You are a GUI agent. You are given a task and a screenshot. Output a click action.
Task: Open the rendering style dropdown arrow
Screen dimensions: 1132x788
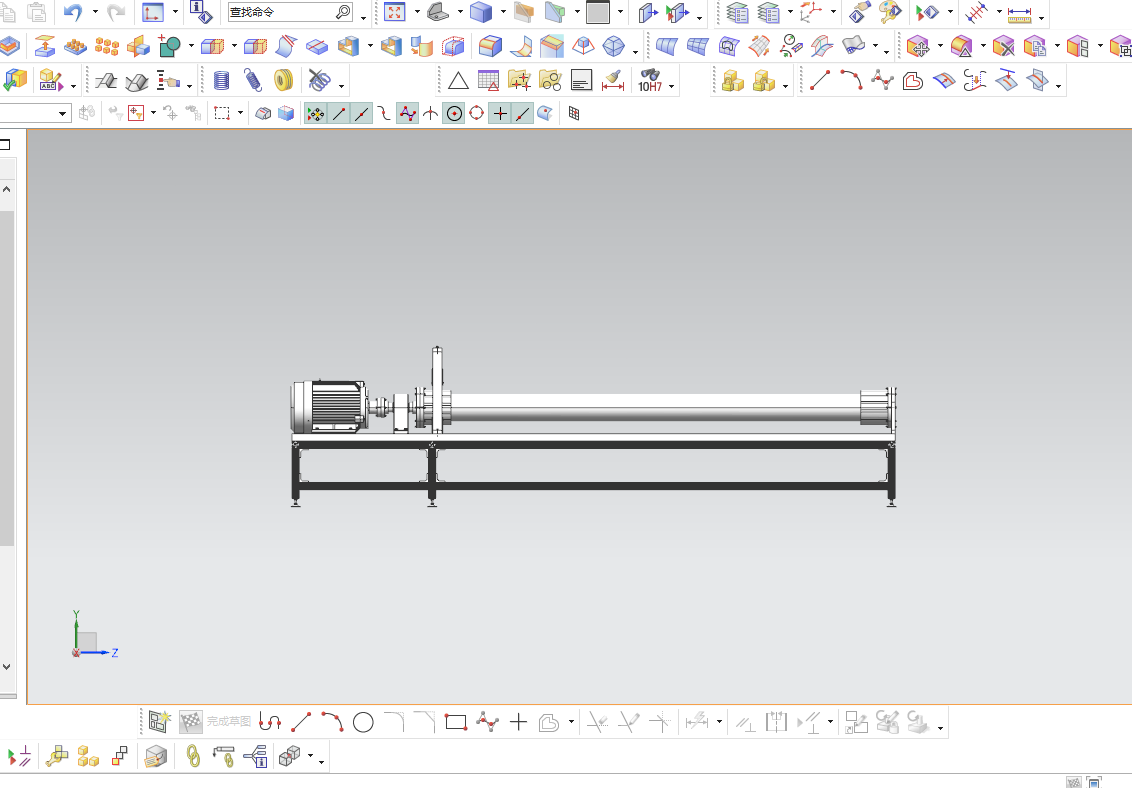pos(503,12)
